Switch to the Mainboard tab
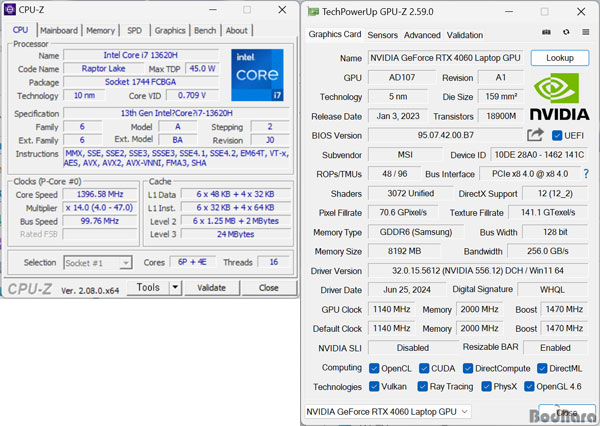 click(59, 31)
